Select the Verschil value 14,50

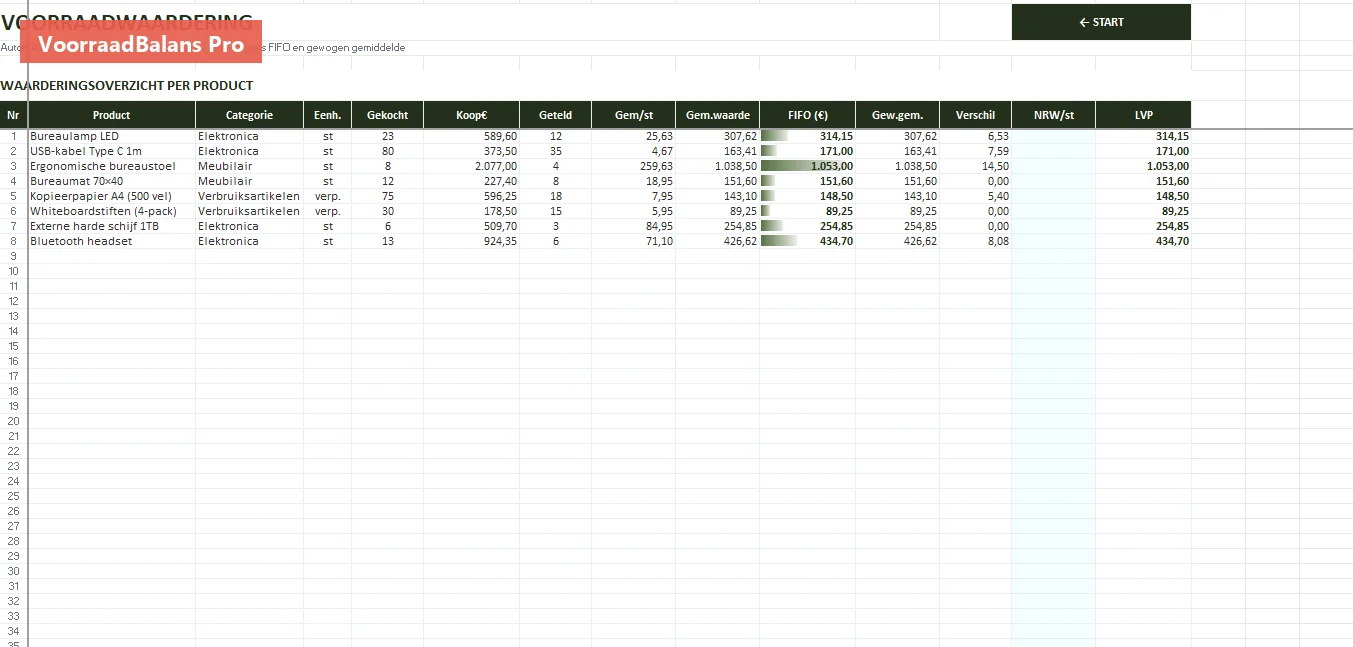click(x=976, y=166)
